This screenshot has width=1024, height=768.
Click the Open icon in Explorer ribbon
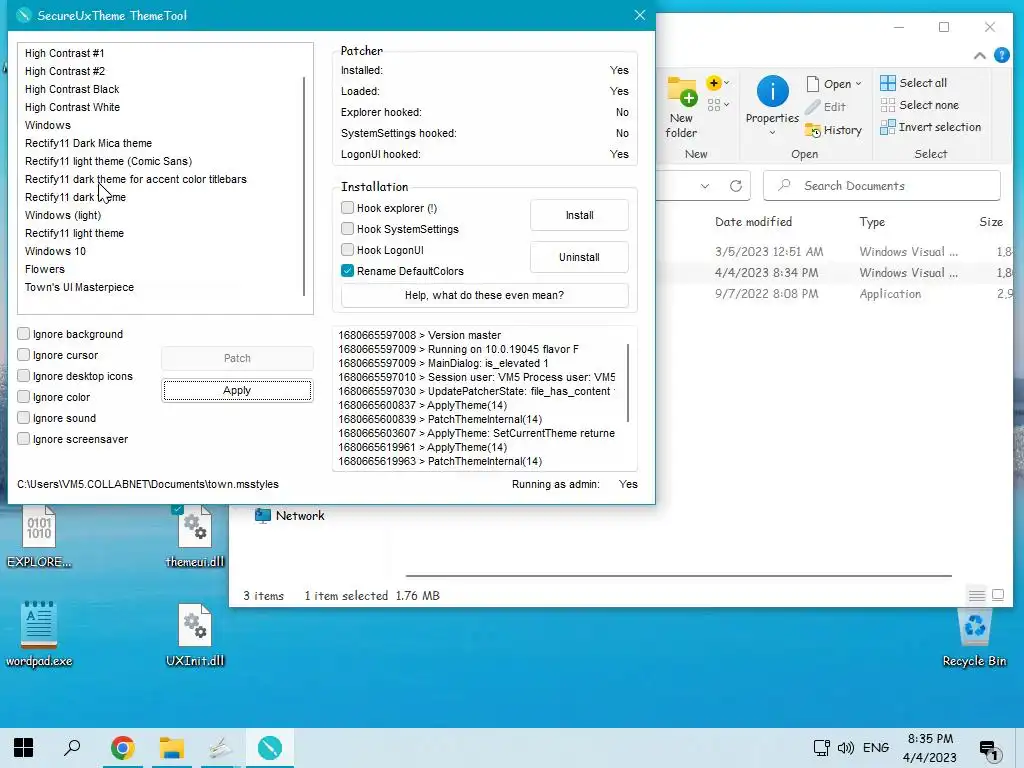tap(813, 84)
